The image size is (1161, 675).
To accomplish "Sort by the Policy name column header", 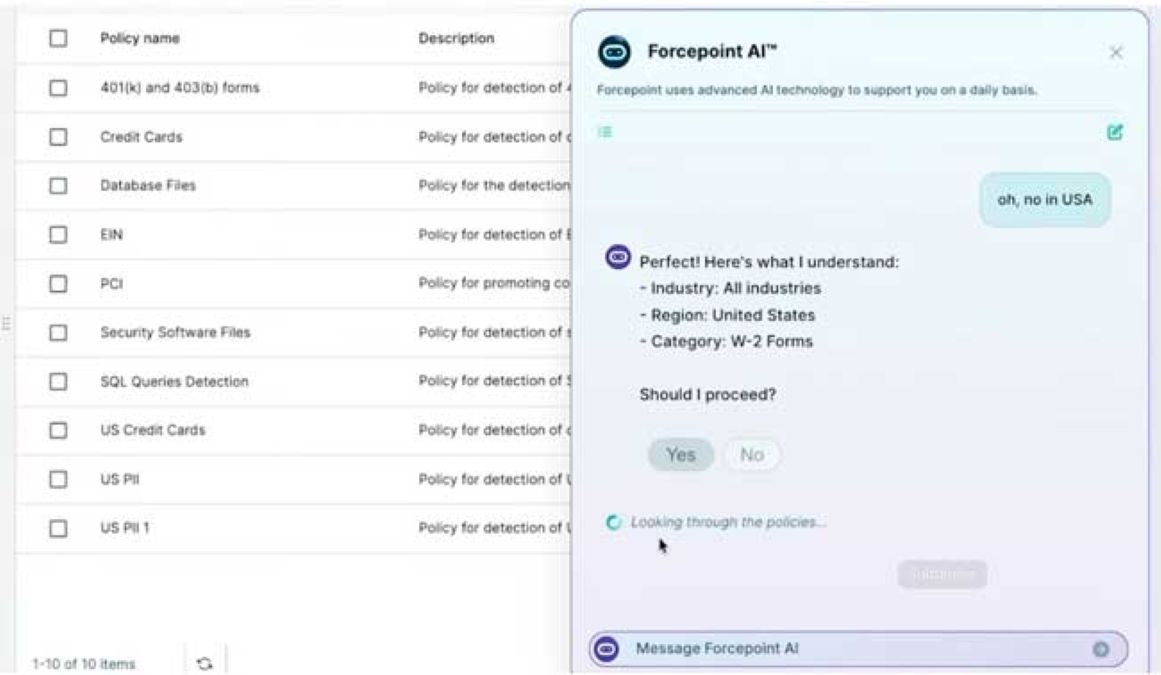I will point(140,38).
